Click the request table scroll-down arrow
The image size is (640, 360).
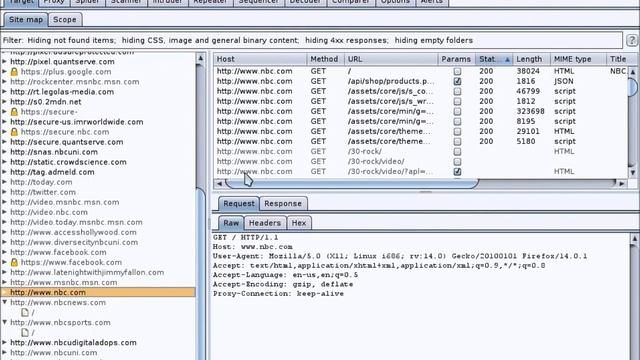coord(633,173)
